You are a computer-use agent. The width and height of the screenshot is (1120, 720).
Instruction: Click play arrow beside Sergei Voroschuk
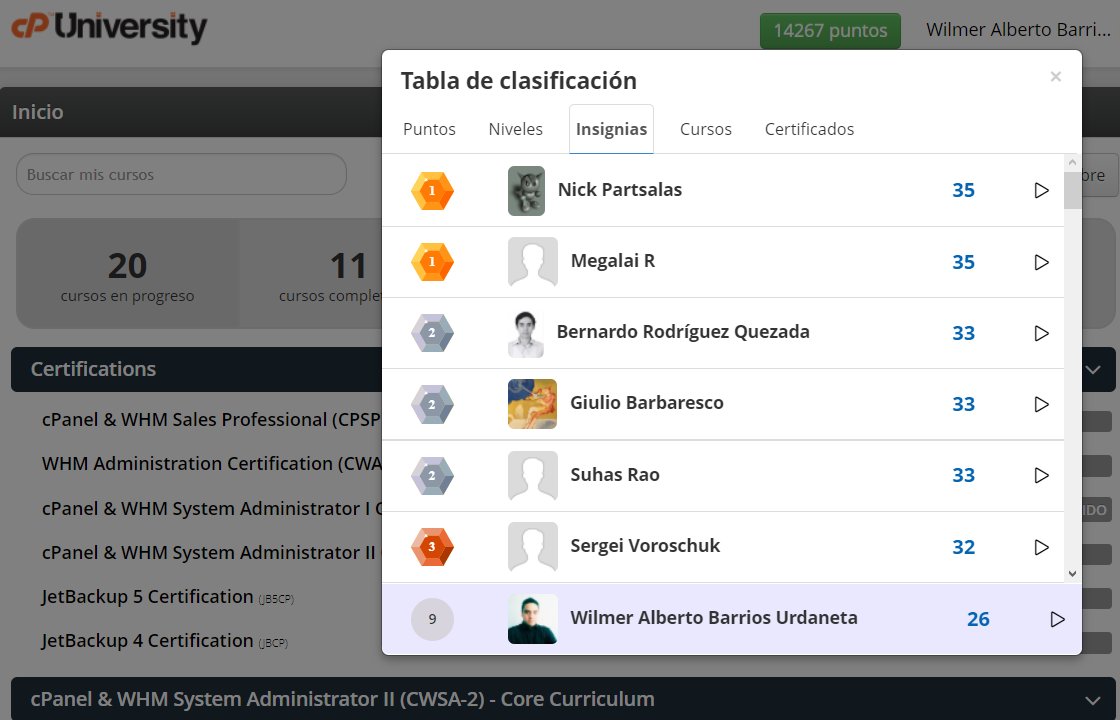(1041, 547)
